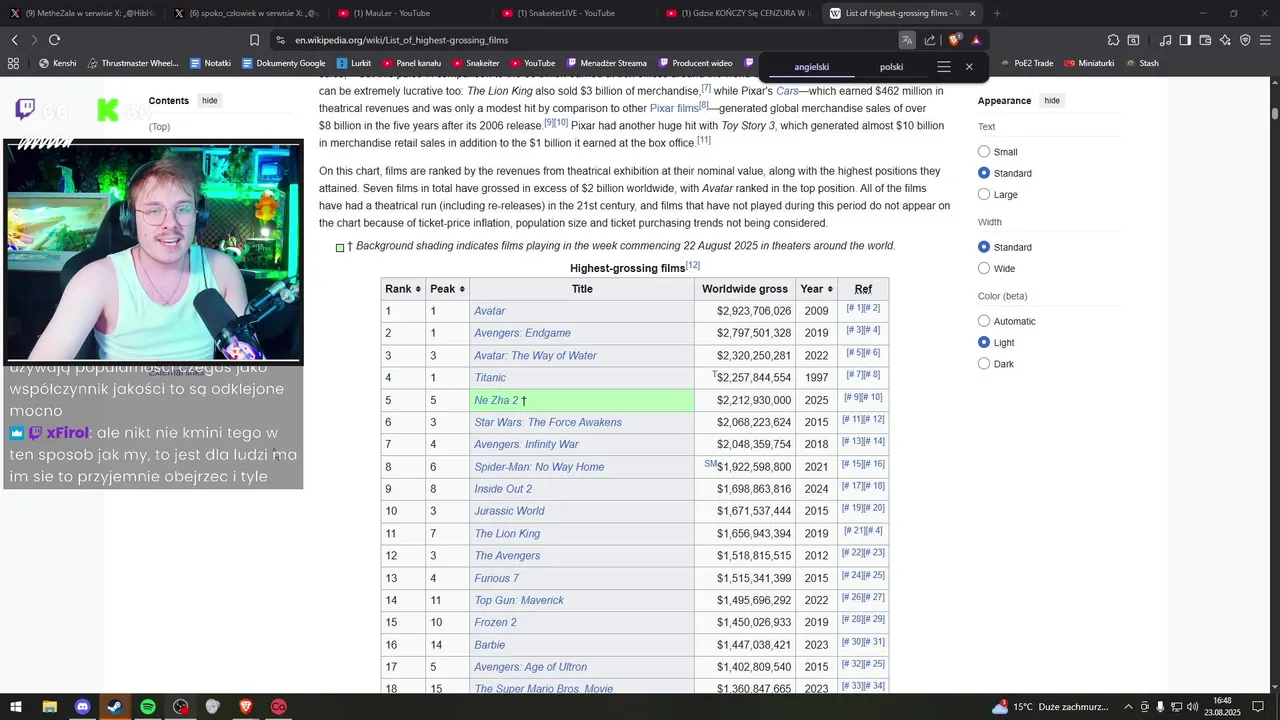The height and width of the screenshot is (720, 1280).
Task: Sort table by Title column
Action: [x=582, y=289]
